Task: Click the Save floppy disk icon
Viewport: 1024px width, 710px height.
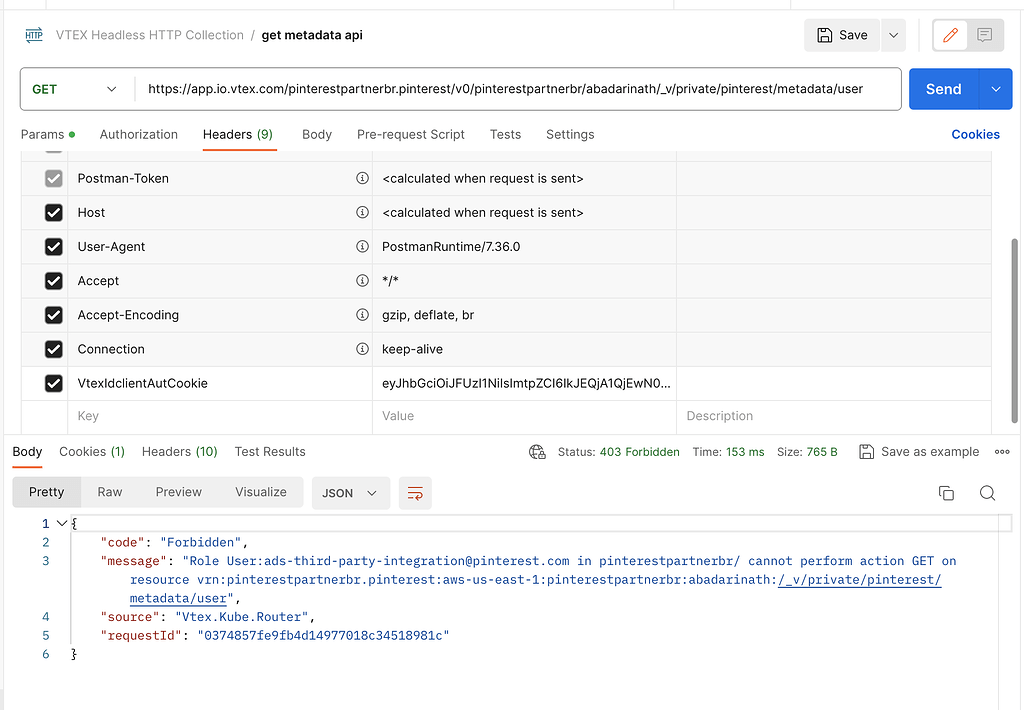Action: click(x=825, y=35)
